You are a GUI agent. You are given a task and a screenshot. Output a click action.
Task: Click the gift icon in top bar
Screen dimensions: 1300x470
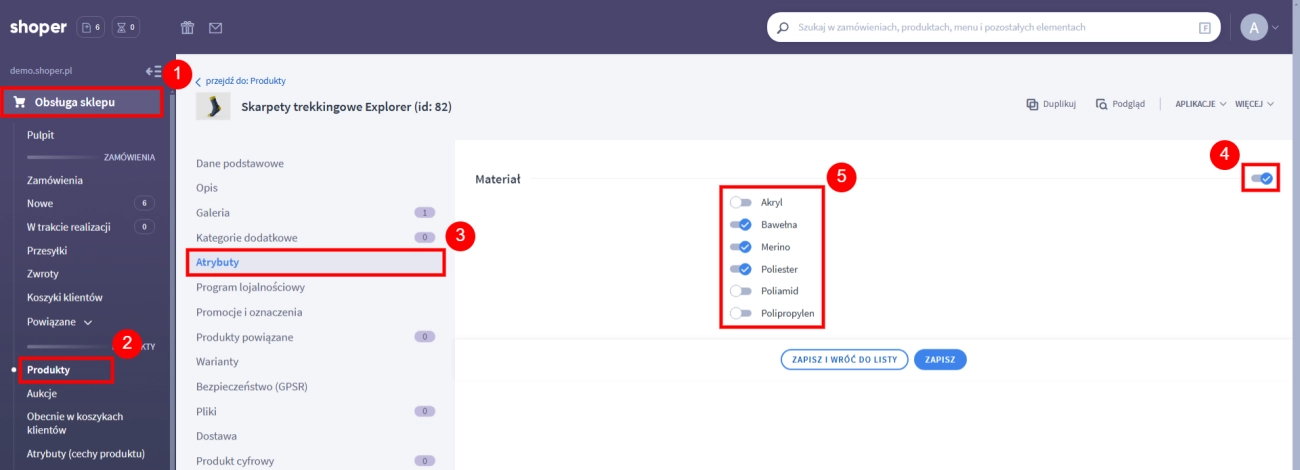pyautogui.click(x=188, y=27)
